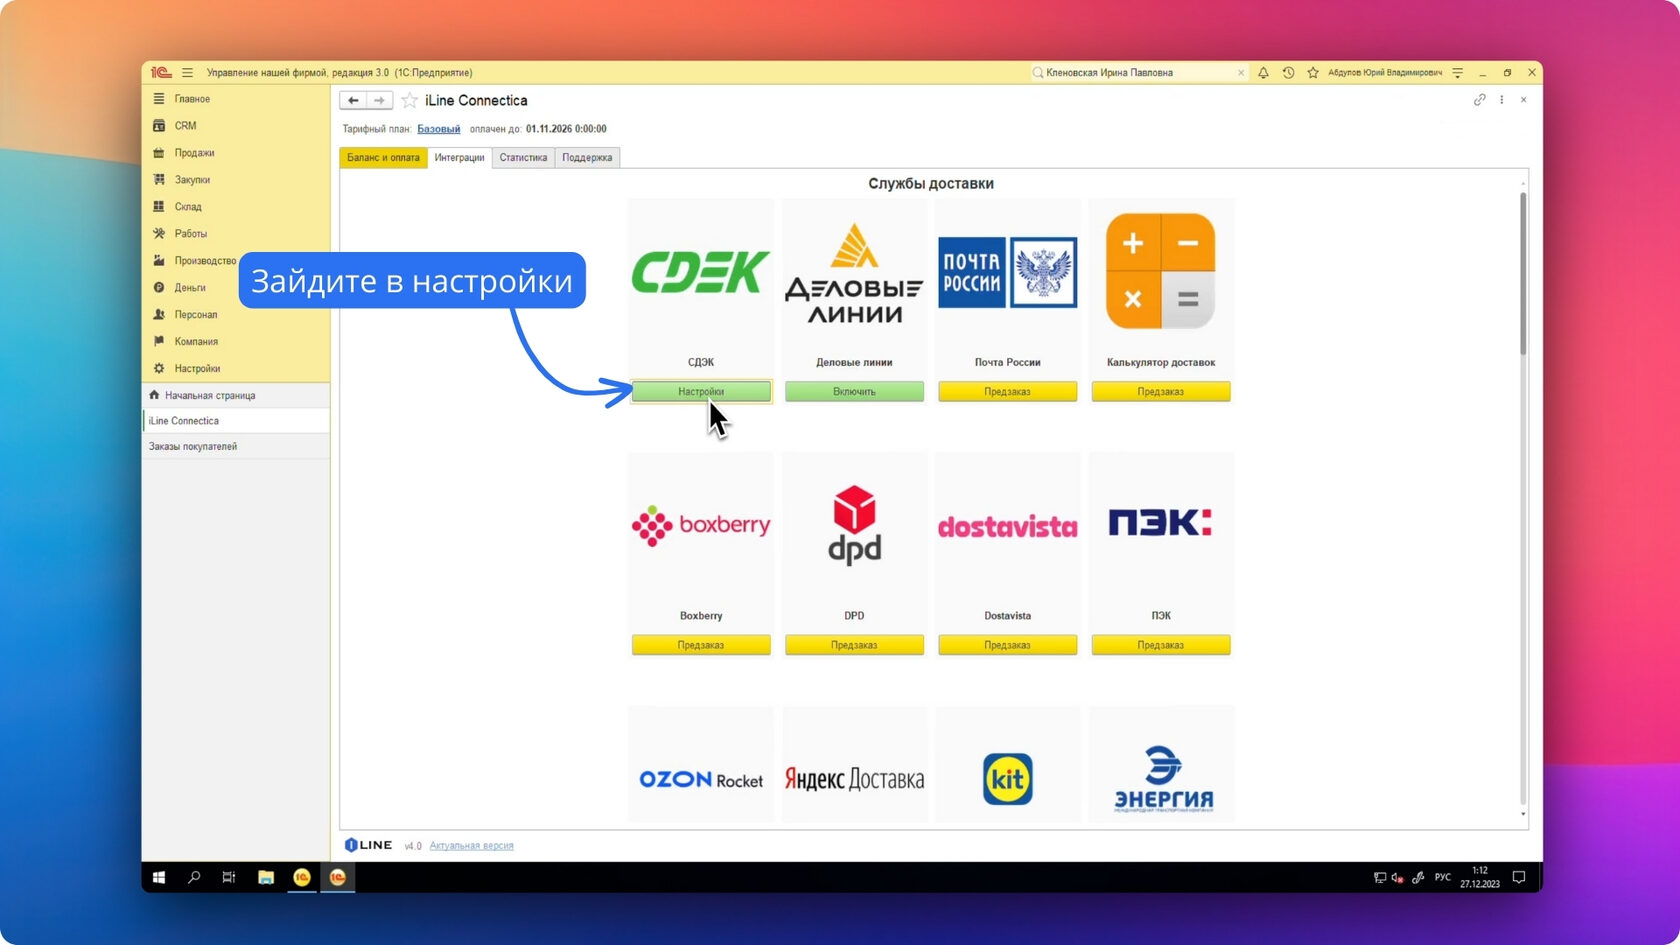This screenshot has width=1680, height=945.
Task: Open history clock icon
Action: coord(1288,72)
